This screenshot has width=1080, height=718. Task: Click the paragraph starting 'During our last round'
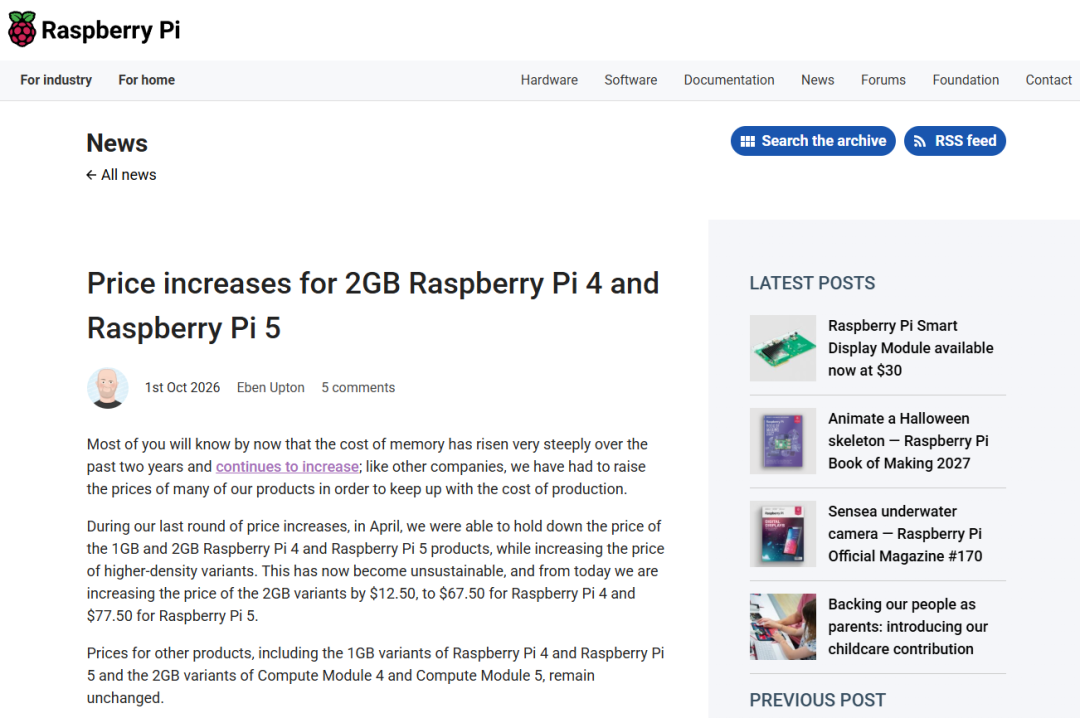coord(375,571)
